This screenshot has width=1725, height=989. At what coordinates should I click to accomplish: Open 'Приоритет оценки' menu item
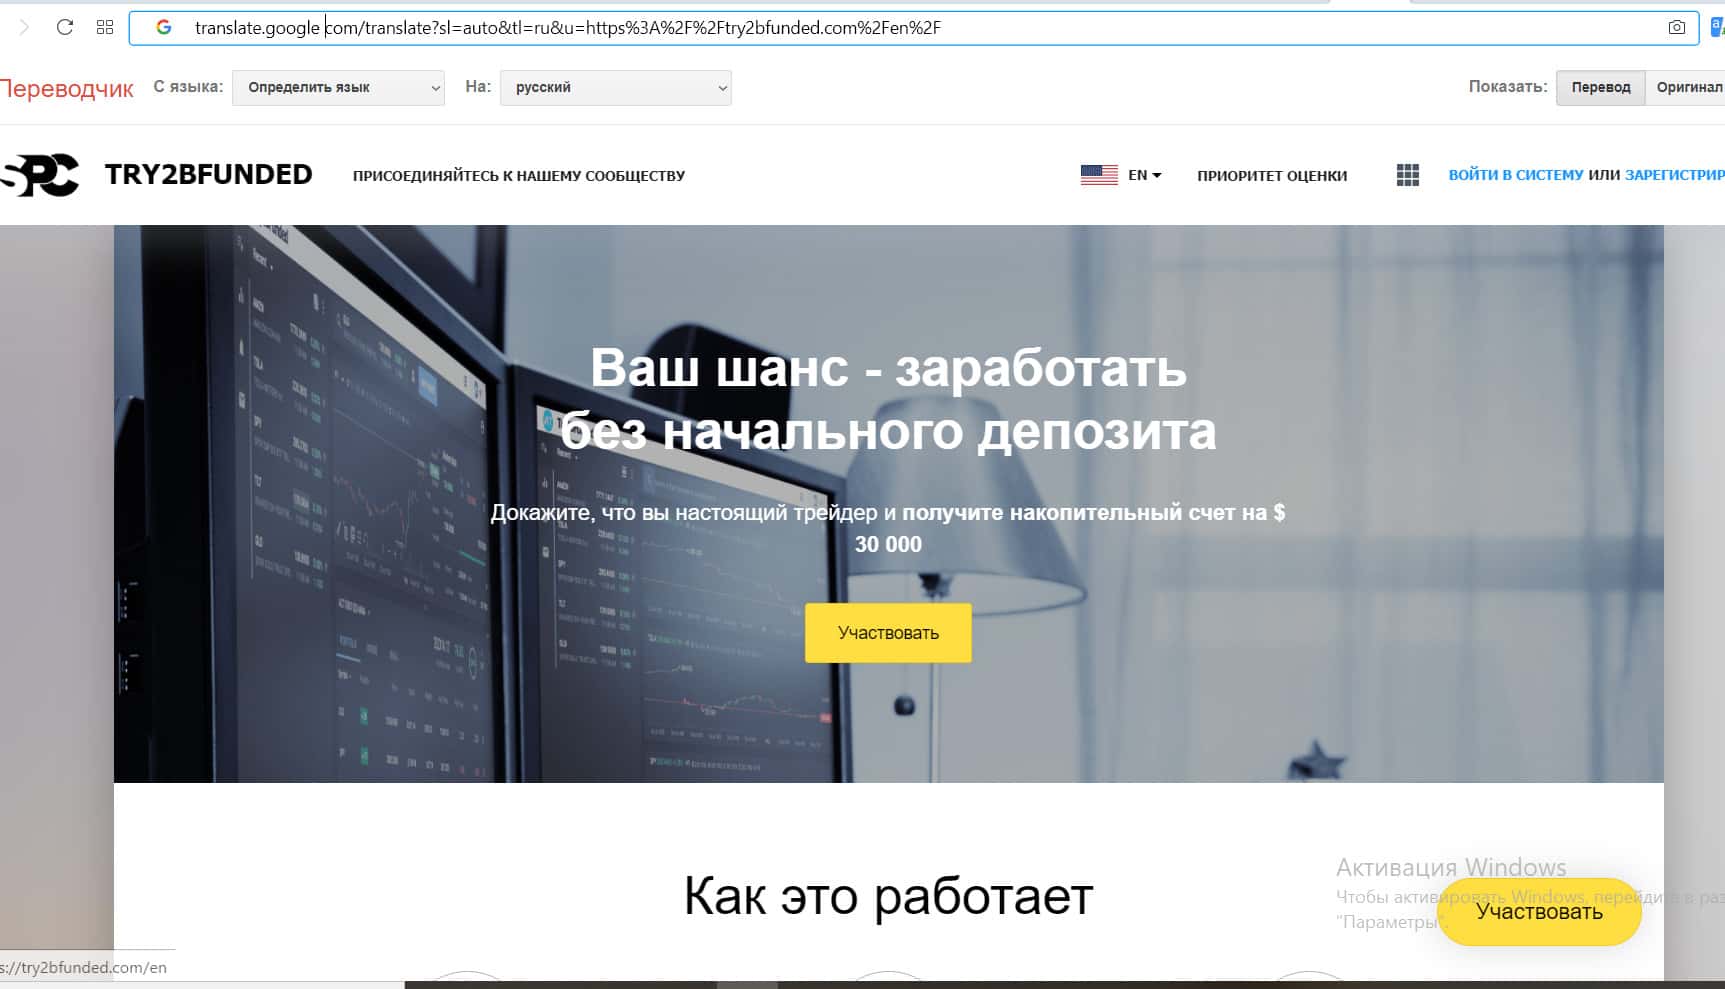(1272, 176)
